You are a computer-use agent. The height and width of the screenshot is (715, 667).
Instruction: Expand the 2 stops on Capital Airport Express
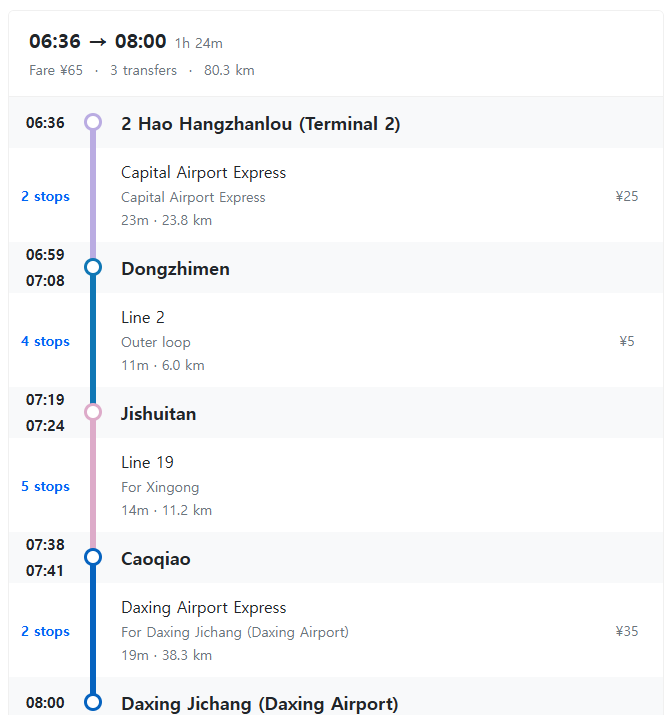[46, 196]
